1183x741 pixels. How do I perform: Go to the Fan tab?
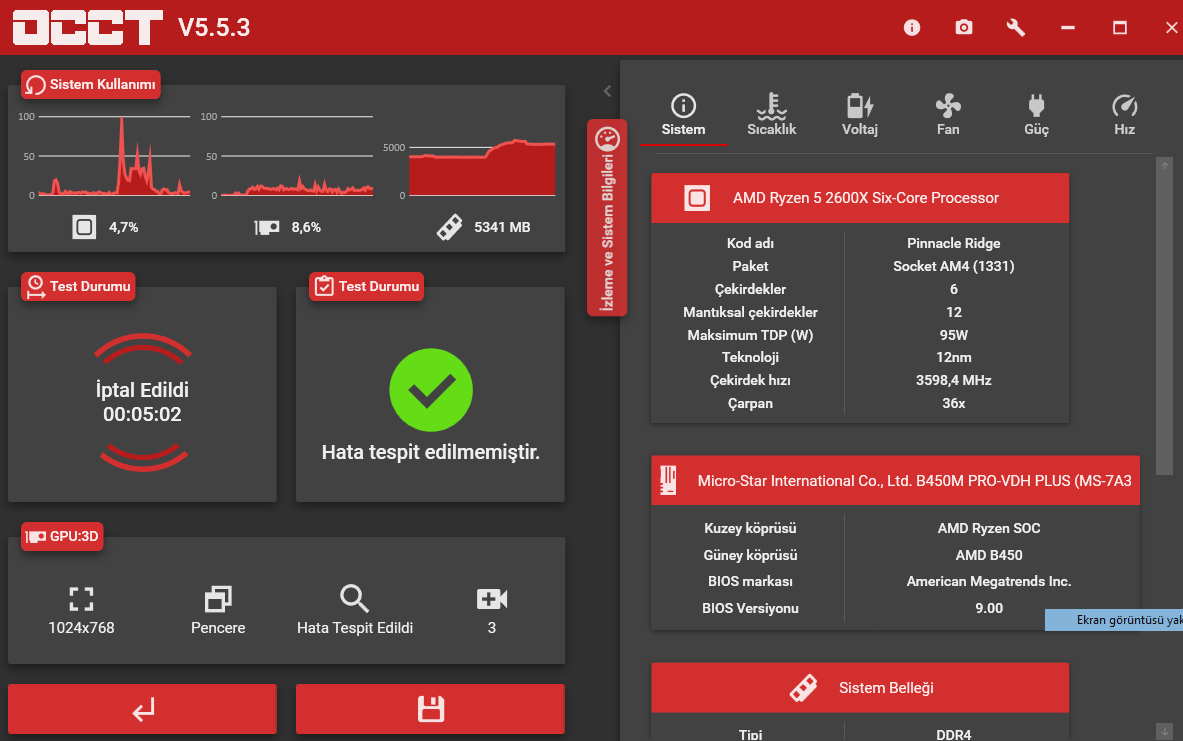[x=948, y=115]
